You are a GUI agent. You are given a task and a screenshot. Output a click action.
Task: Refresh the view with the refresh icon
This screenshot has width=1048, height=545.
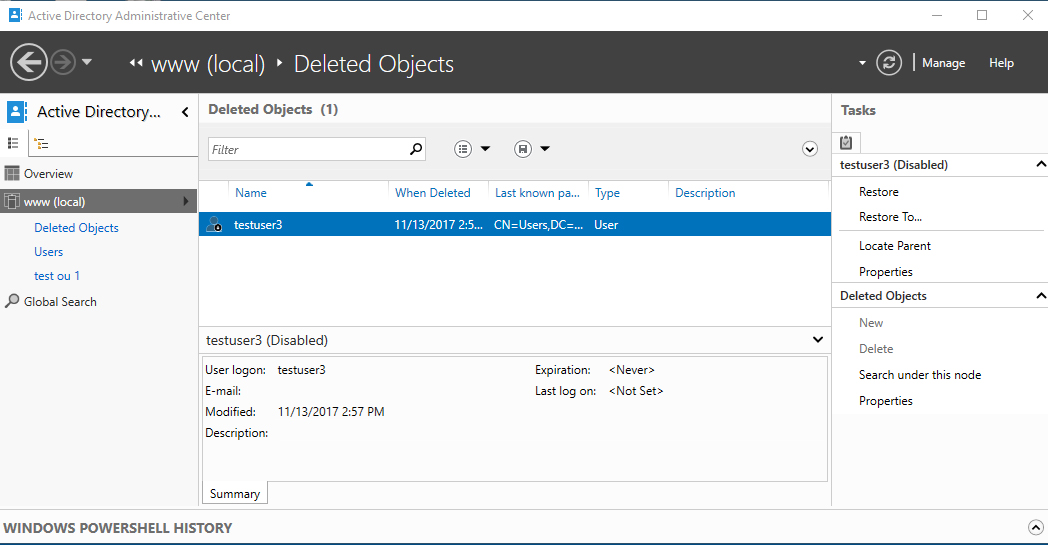point(889,63)
